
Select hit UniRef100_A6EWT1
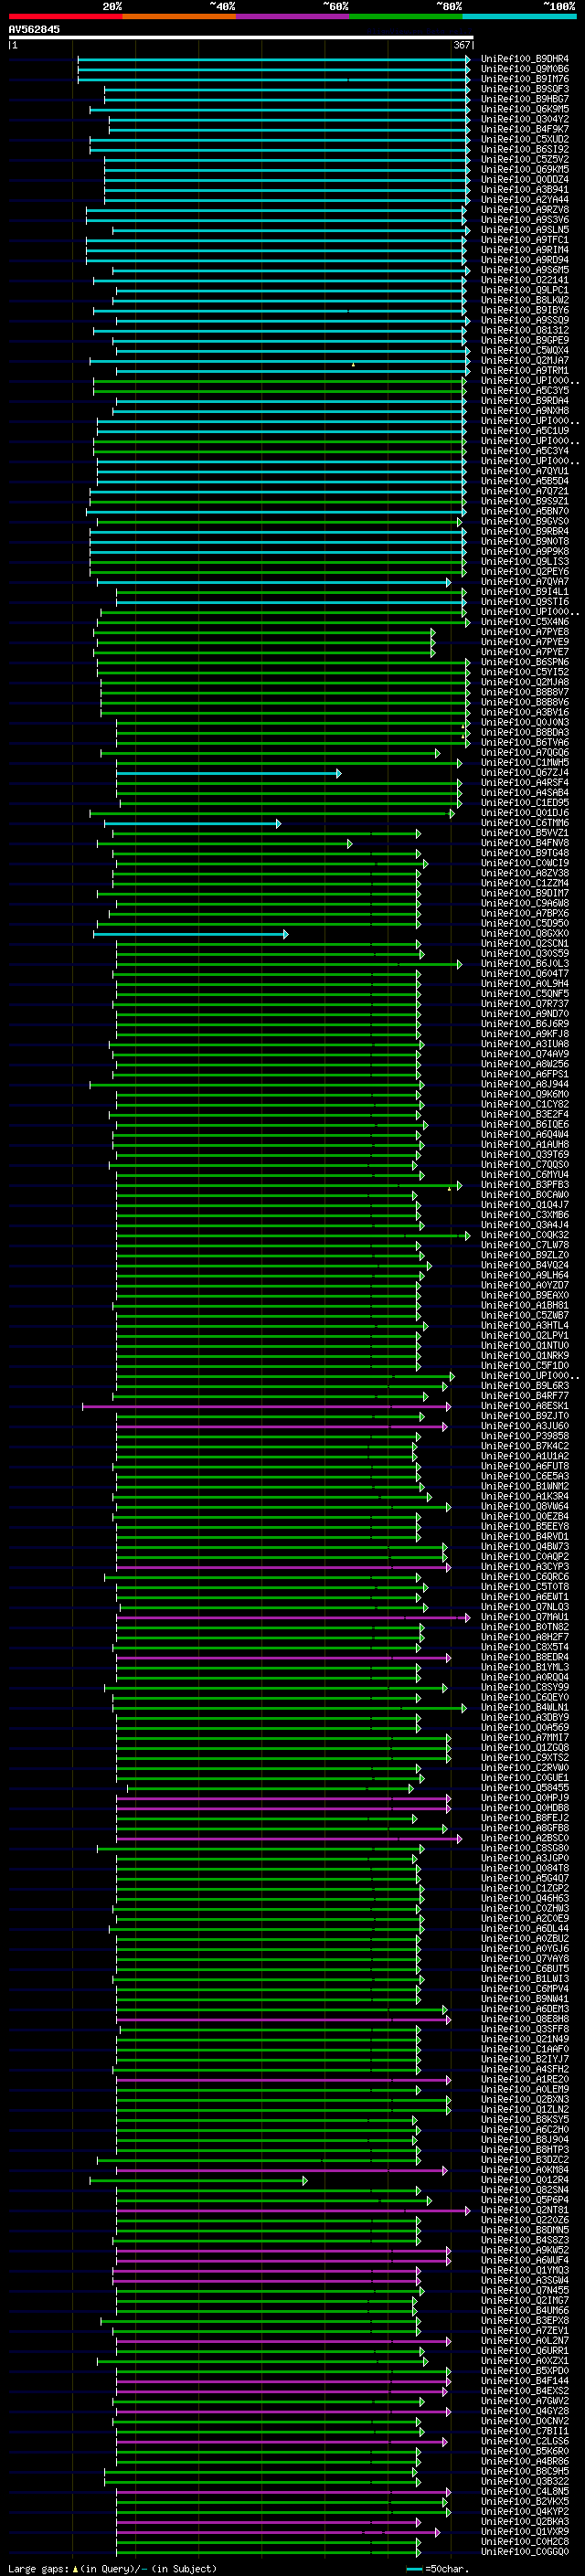coord(524,1597)
